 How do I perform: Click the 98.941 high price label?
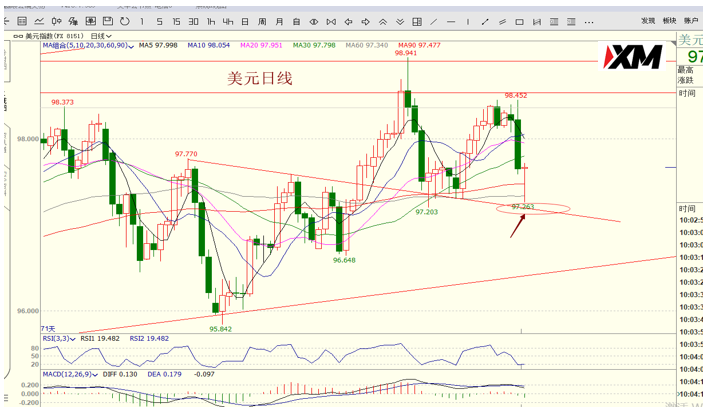tap(405, 53)
